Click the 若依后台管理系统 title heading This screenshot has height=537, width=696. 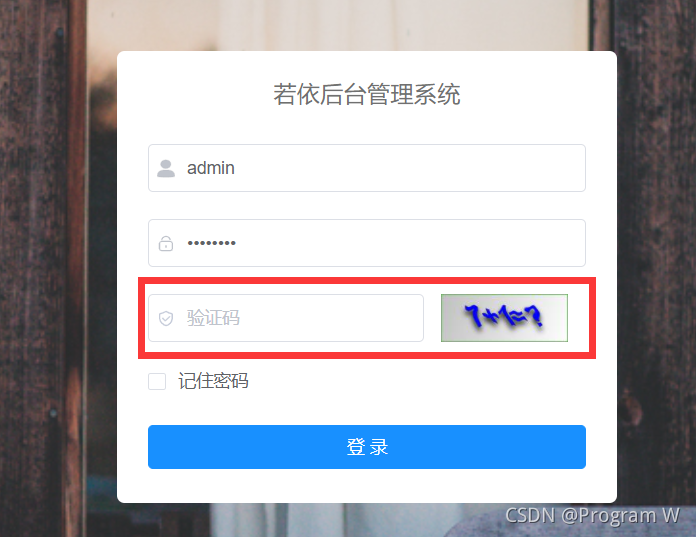coord(367,95)
